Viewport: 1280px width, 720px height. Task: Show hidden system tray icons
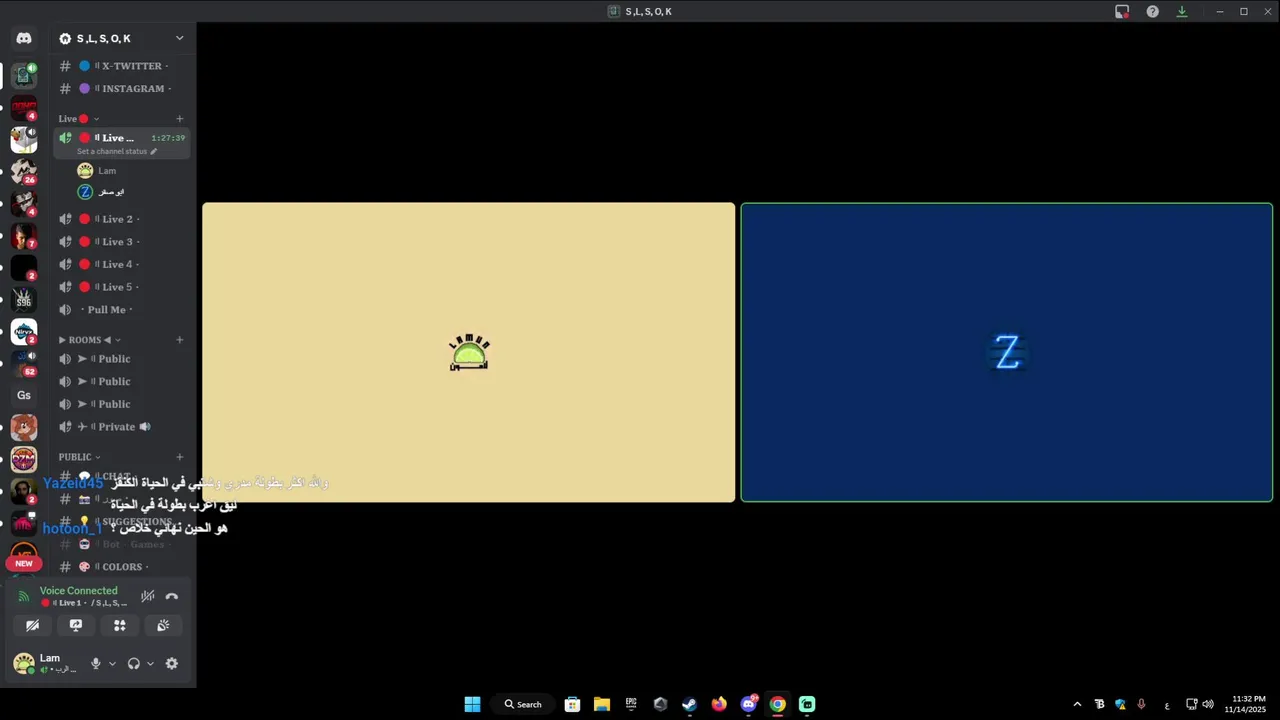[1077, 704]
